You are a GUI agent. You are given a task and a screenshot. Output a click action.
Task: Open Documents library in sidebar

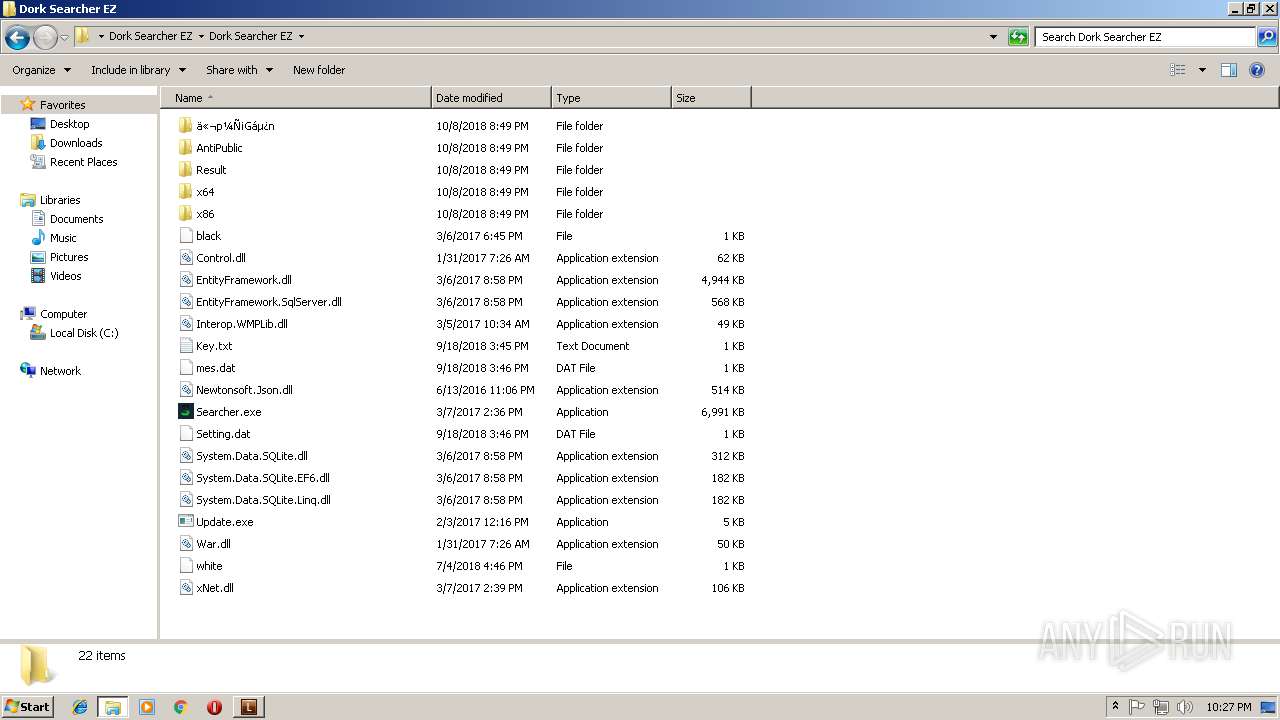(x=76, y=219)
